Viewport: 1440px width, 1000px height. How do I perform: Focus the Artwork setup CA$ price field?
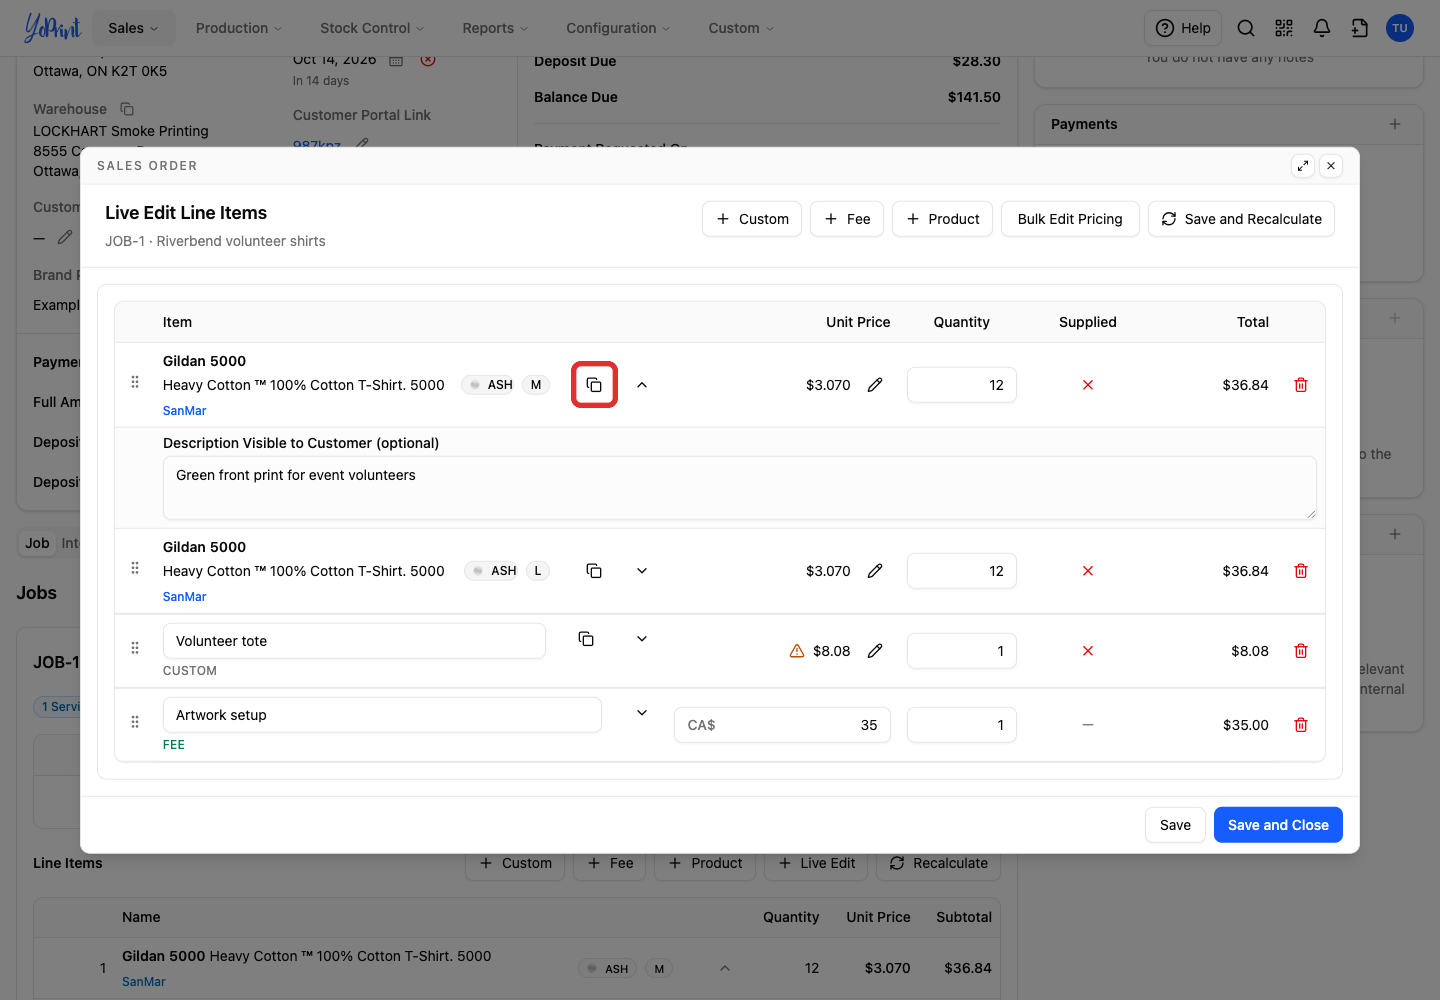pyautogui.click(x=782, y=725)
